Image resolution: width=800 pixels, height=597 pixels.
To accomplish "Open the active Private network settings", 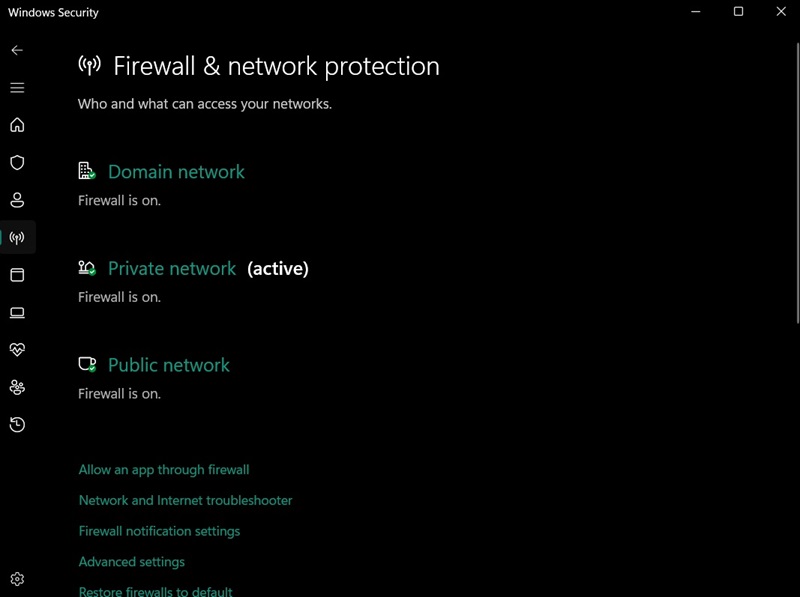I will tap(171, 268).
